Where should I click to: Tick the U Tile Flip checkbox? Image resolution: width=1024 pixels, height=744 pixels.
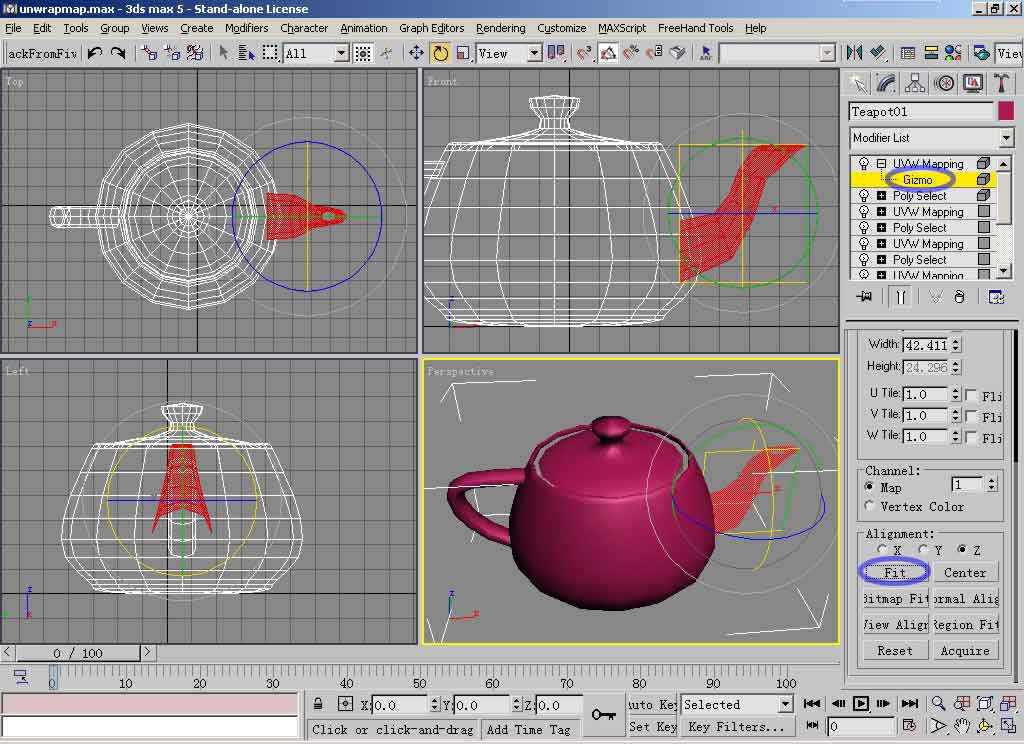pos(971,395)
